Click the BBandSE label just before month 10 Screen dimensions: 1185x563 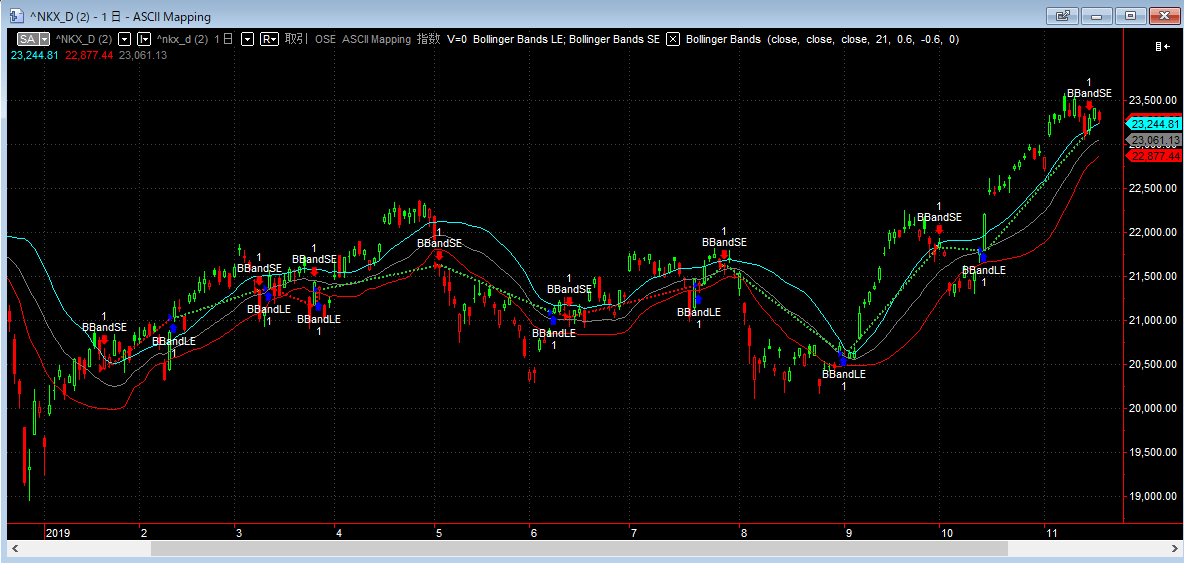[x=939, y=217]
